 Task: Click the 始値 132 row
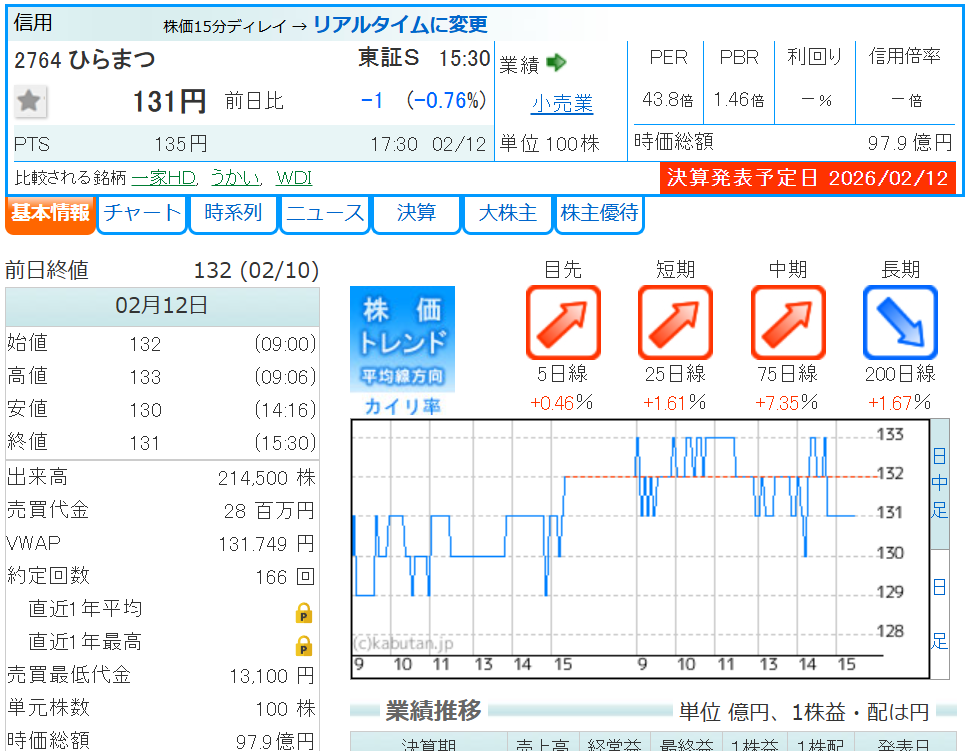pyautogui.click(x=162, y=344)
